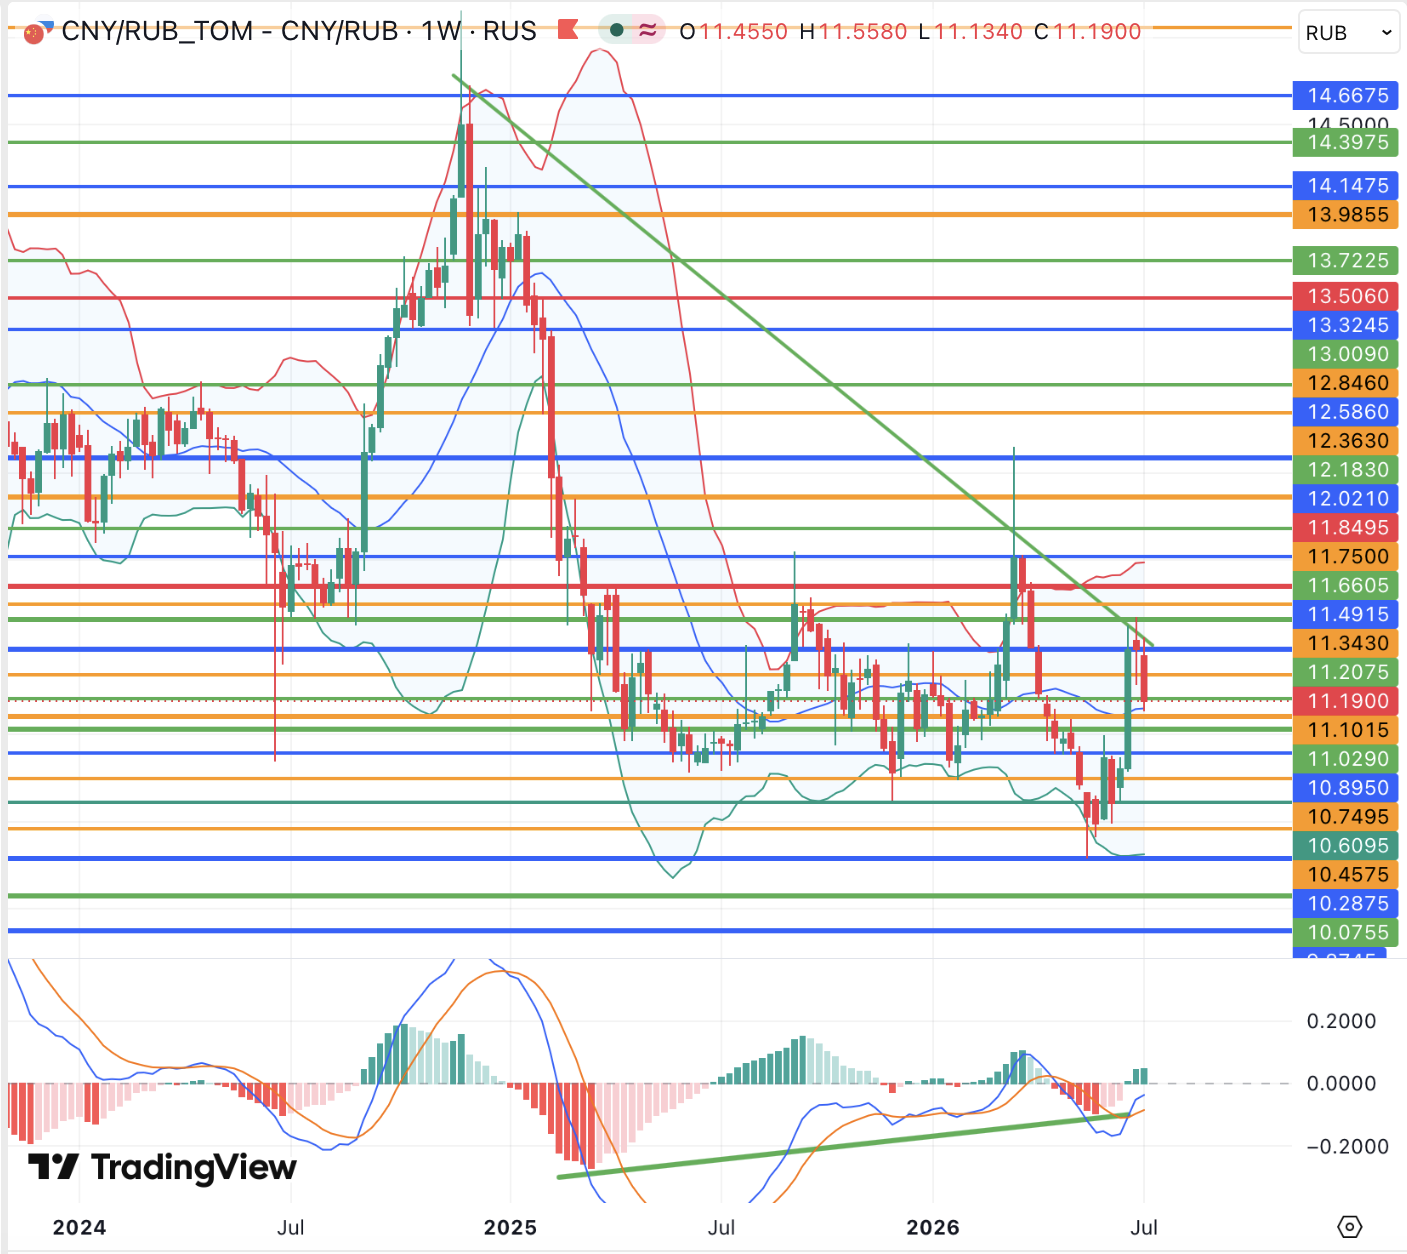This screenshot has height=1254, width=1407.
Task: Click the 14.3975 price label
Action: pos(1346,142)
